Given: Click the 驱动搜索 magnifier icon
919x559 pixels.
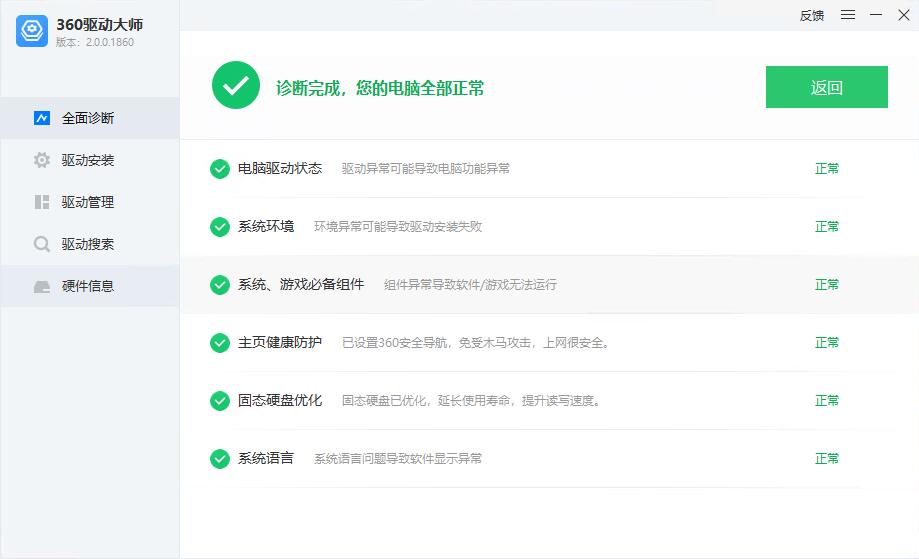Looking at the screenshot, I should pos(42,244).
